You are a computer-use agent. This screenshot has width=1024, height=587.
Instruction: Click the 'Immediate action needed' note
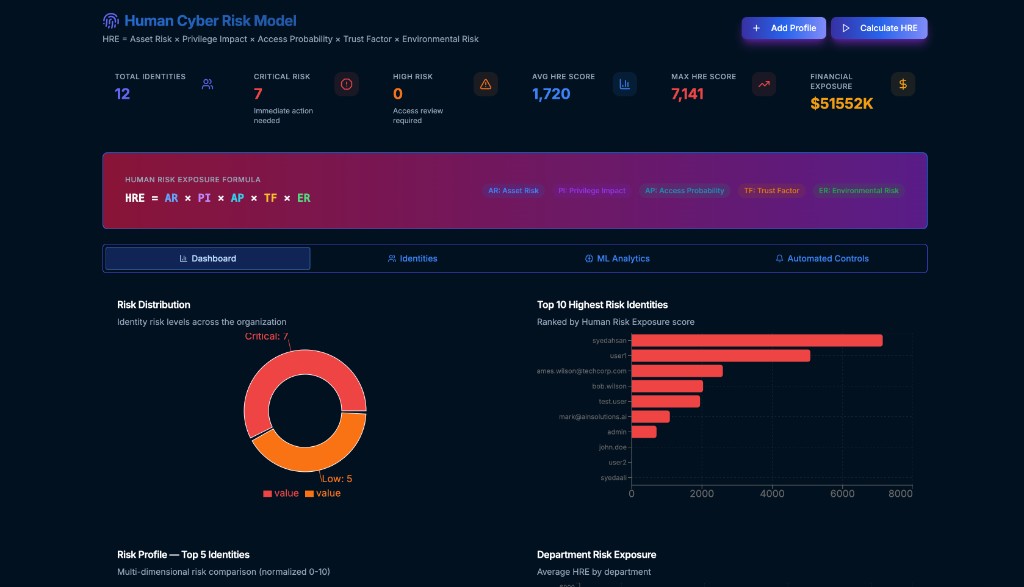283,116
